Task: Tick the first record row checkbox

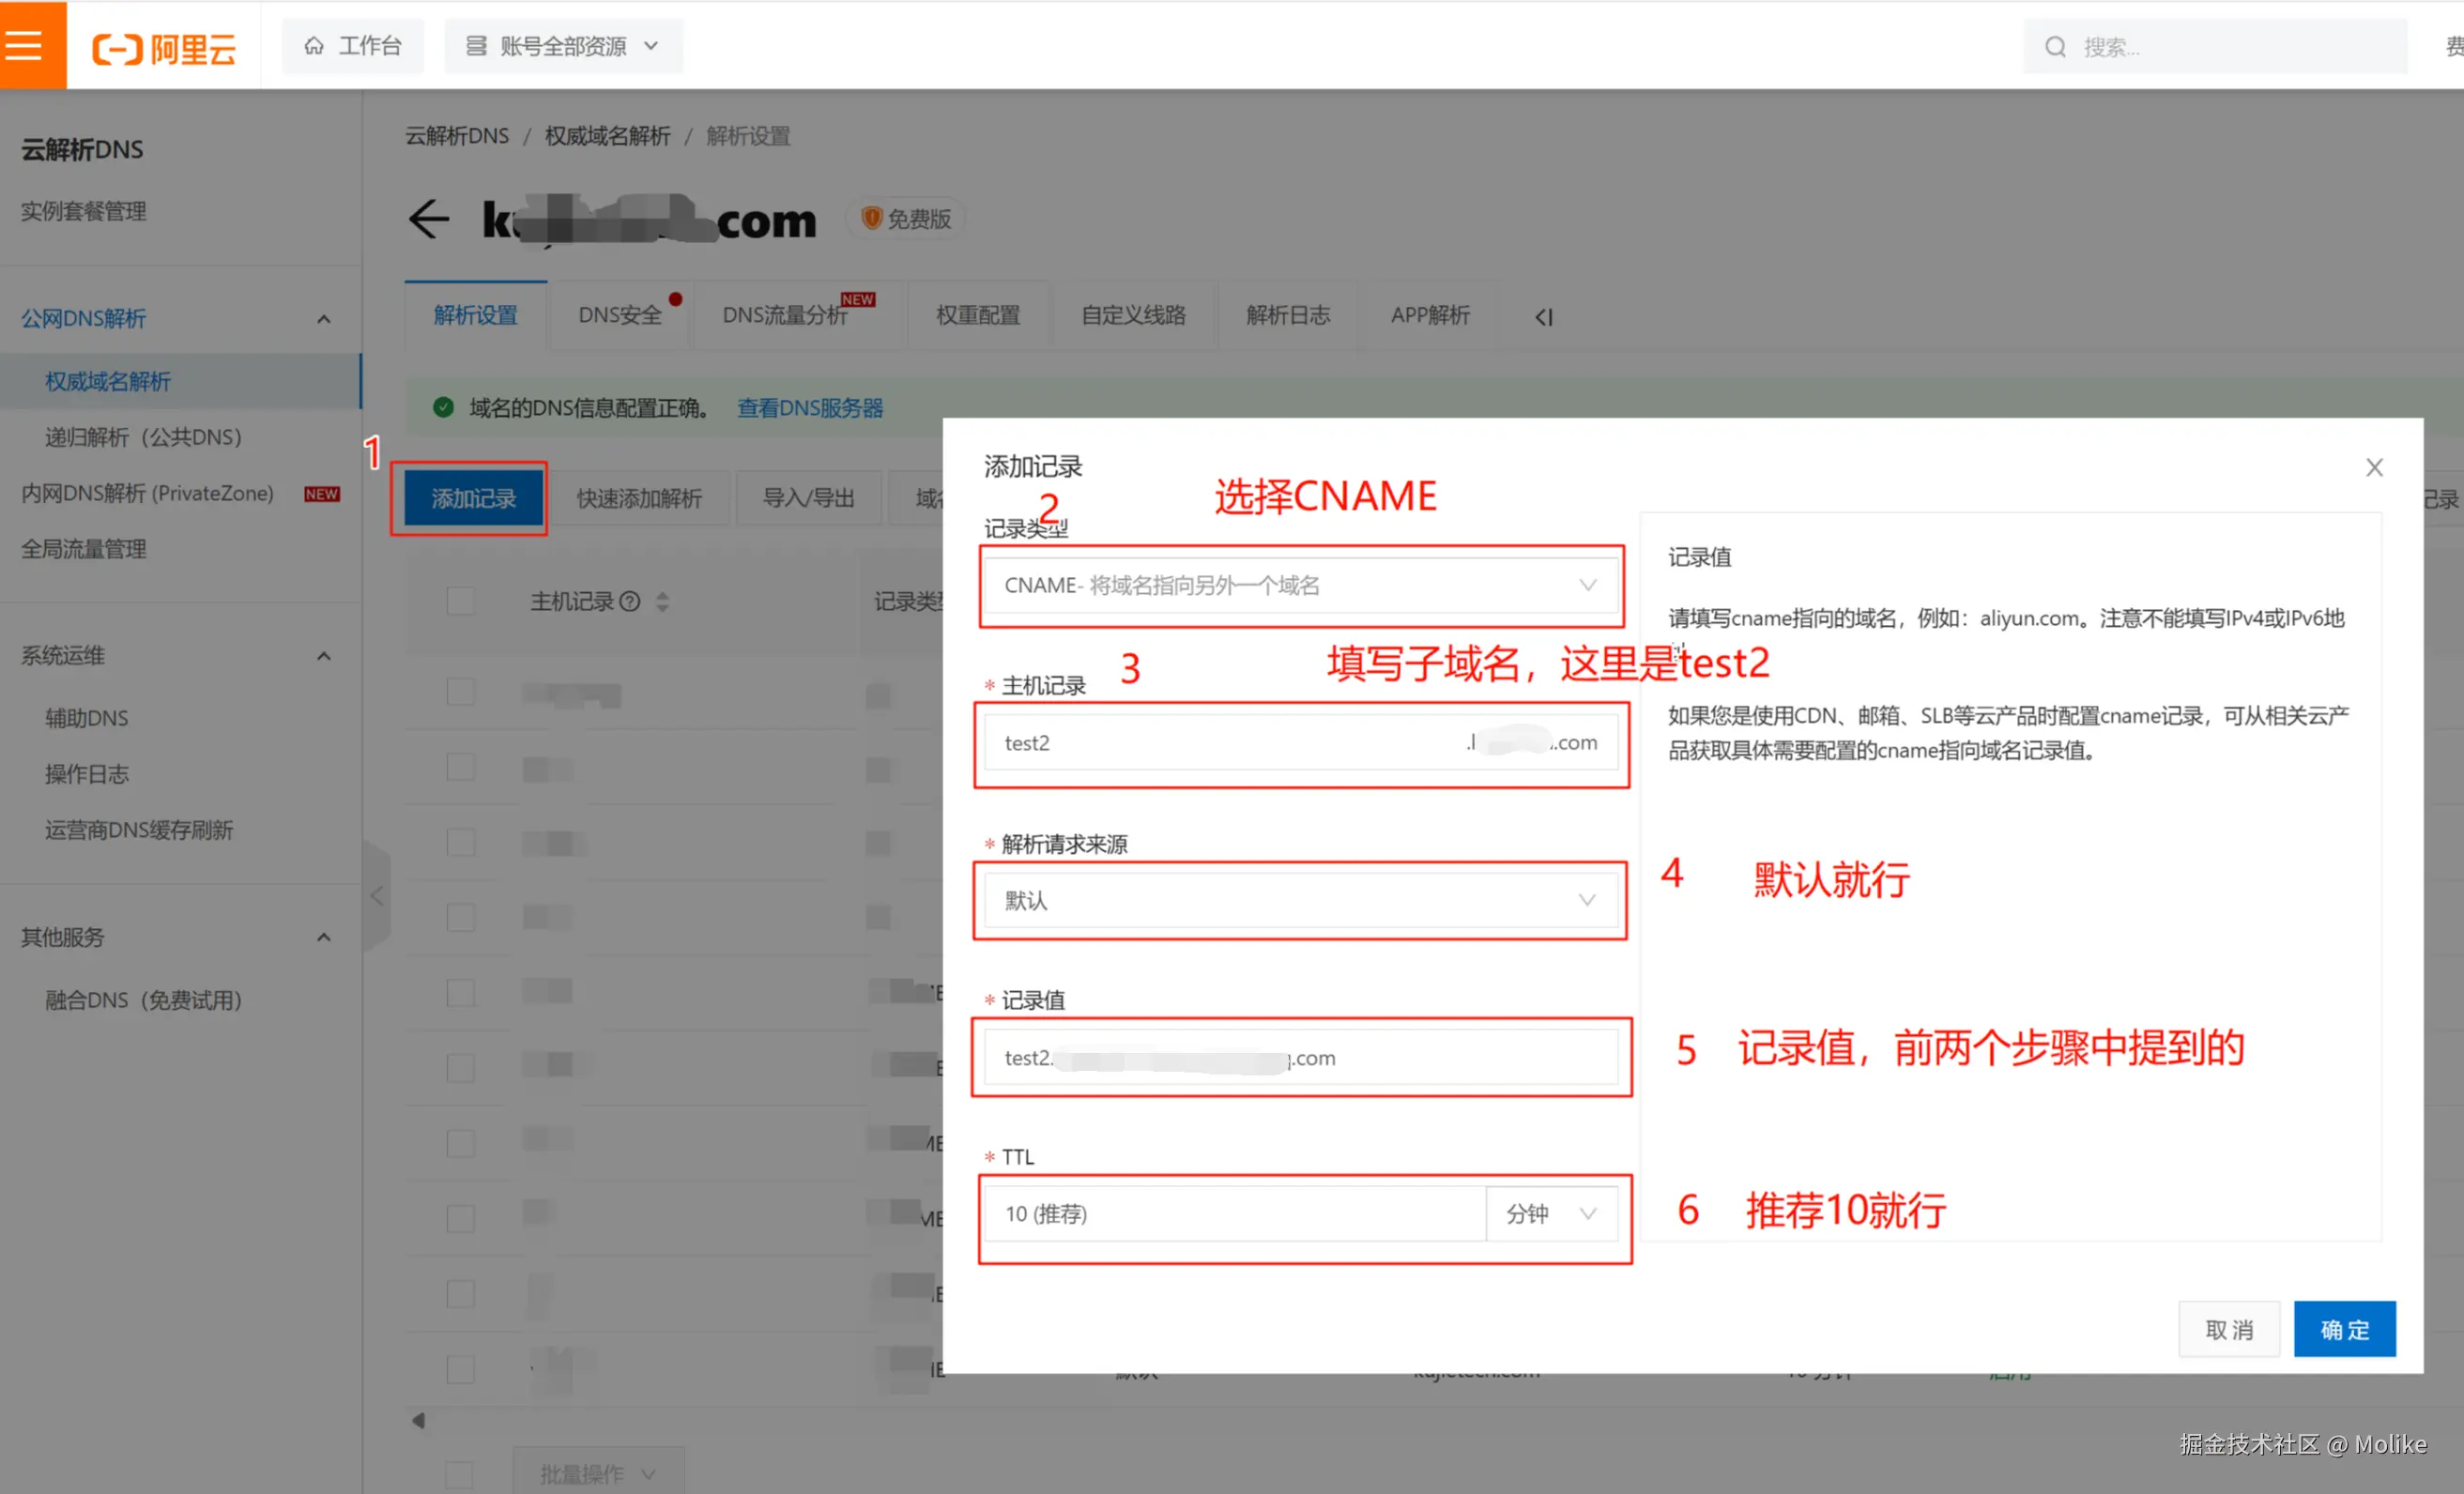Action: [460, 691]
